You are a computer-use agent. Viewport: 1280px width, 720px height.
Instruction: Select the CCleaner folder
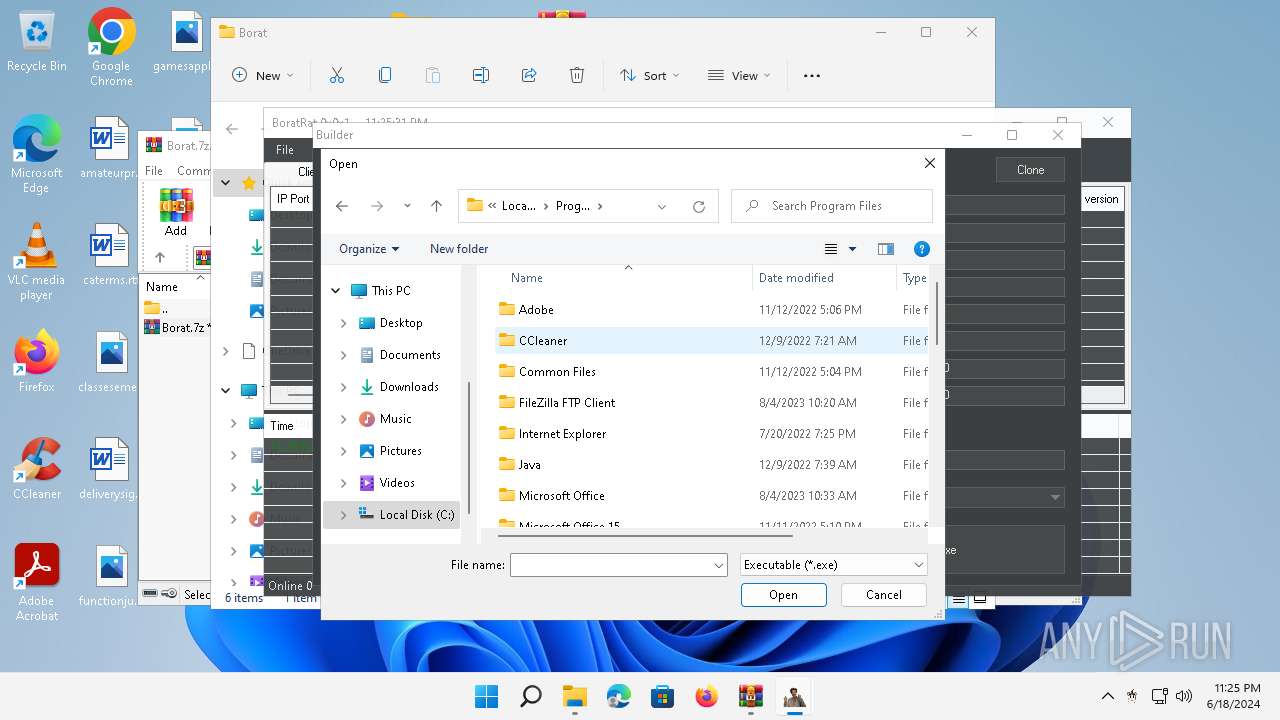(x=543, y=341)
